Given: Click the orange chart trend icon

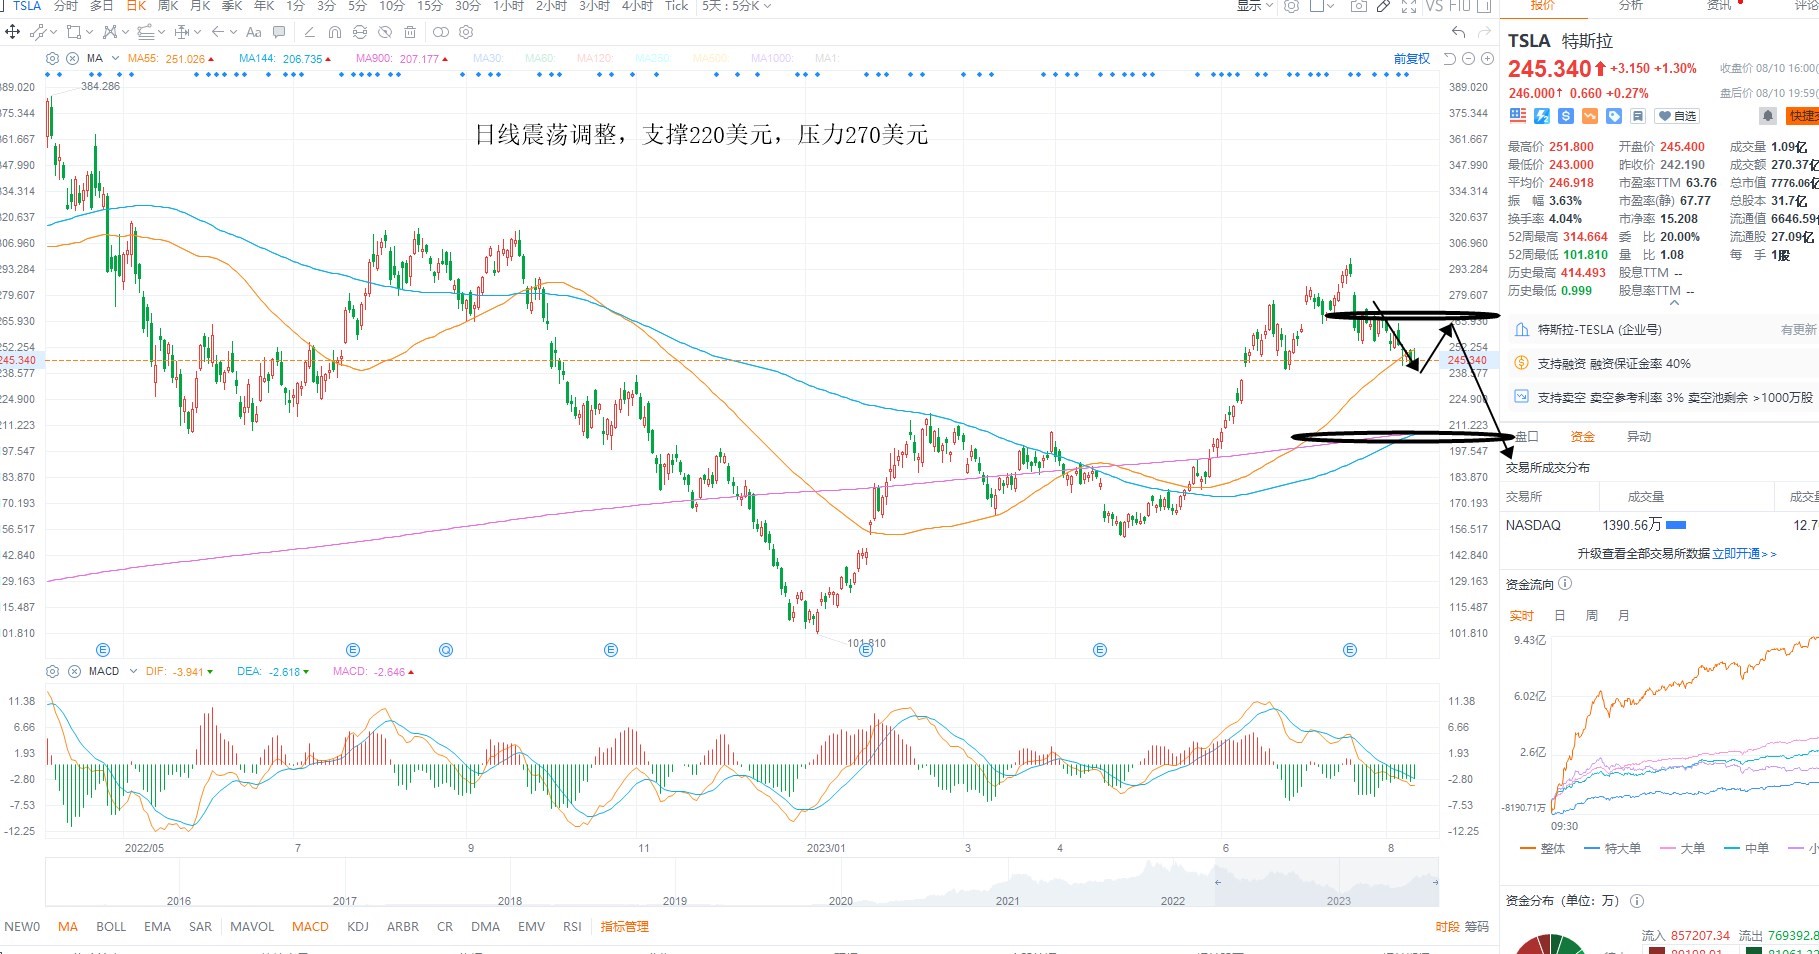Looking at the screenshot, I should point(1590,116).
